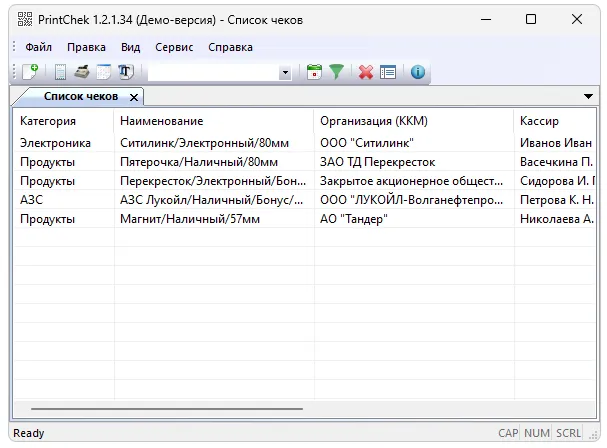
Task: Open the Справка menu
Action: coord(230,47)
